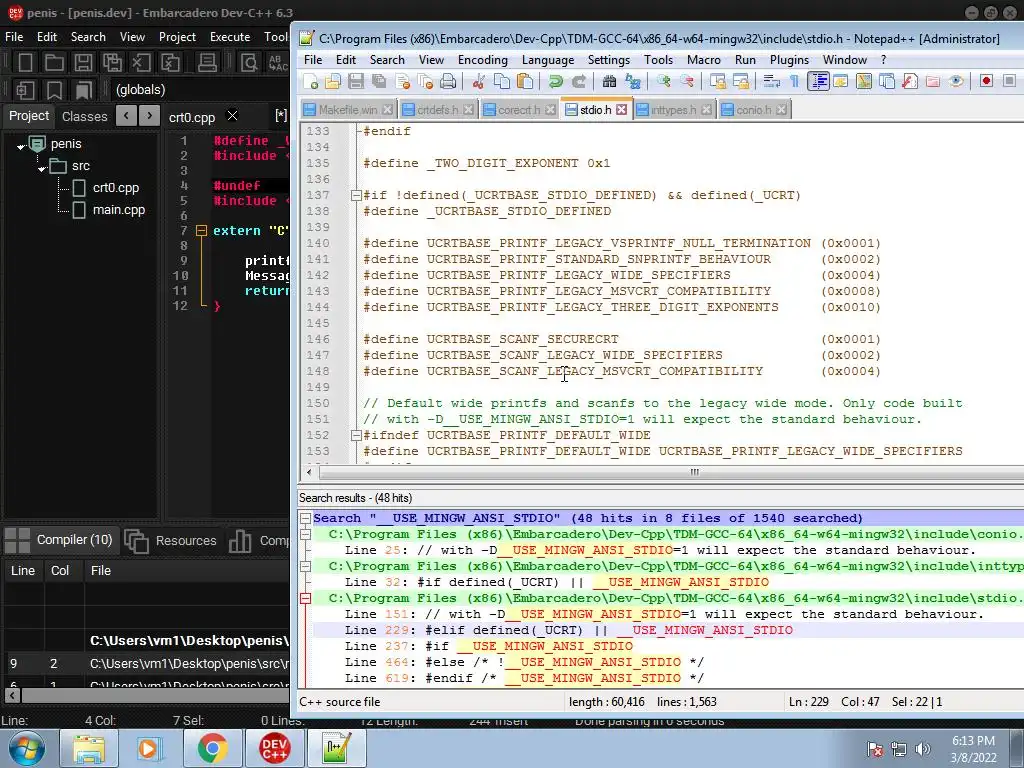Screen dimensions: 1024x768
Task: Click the Replace icon next to binoculars
Action: point(633,82)
